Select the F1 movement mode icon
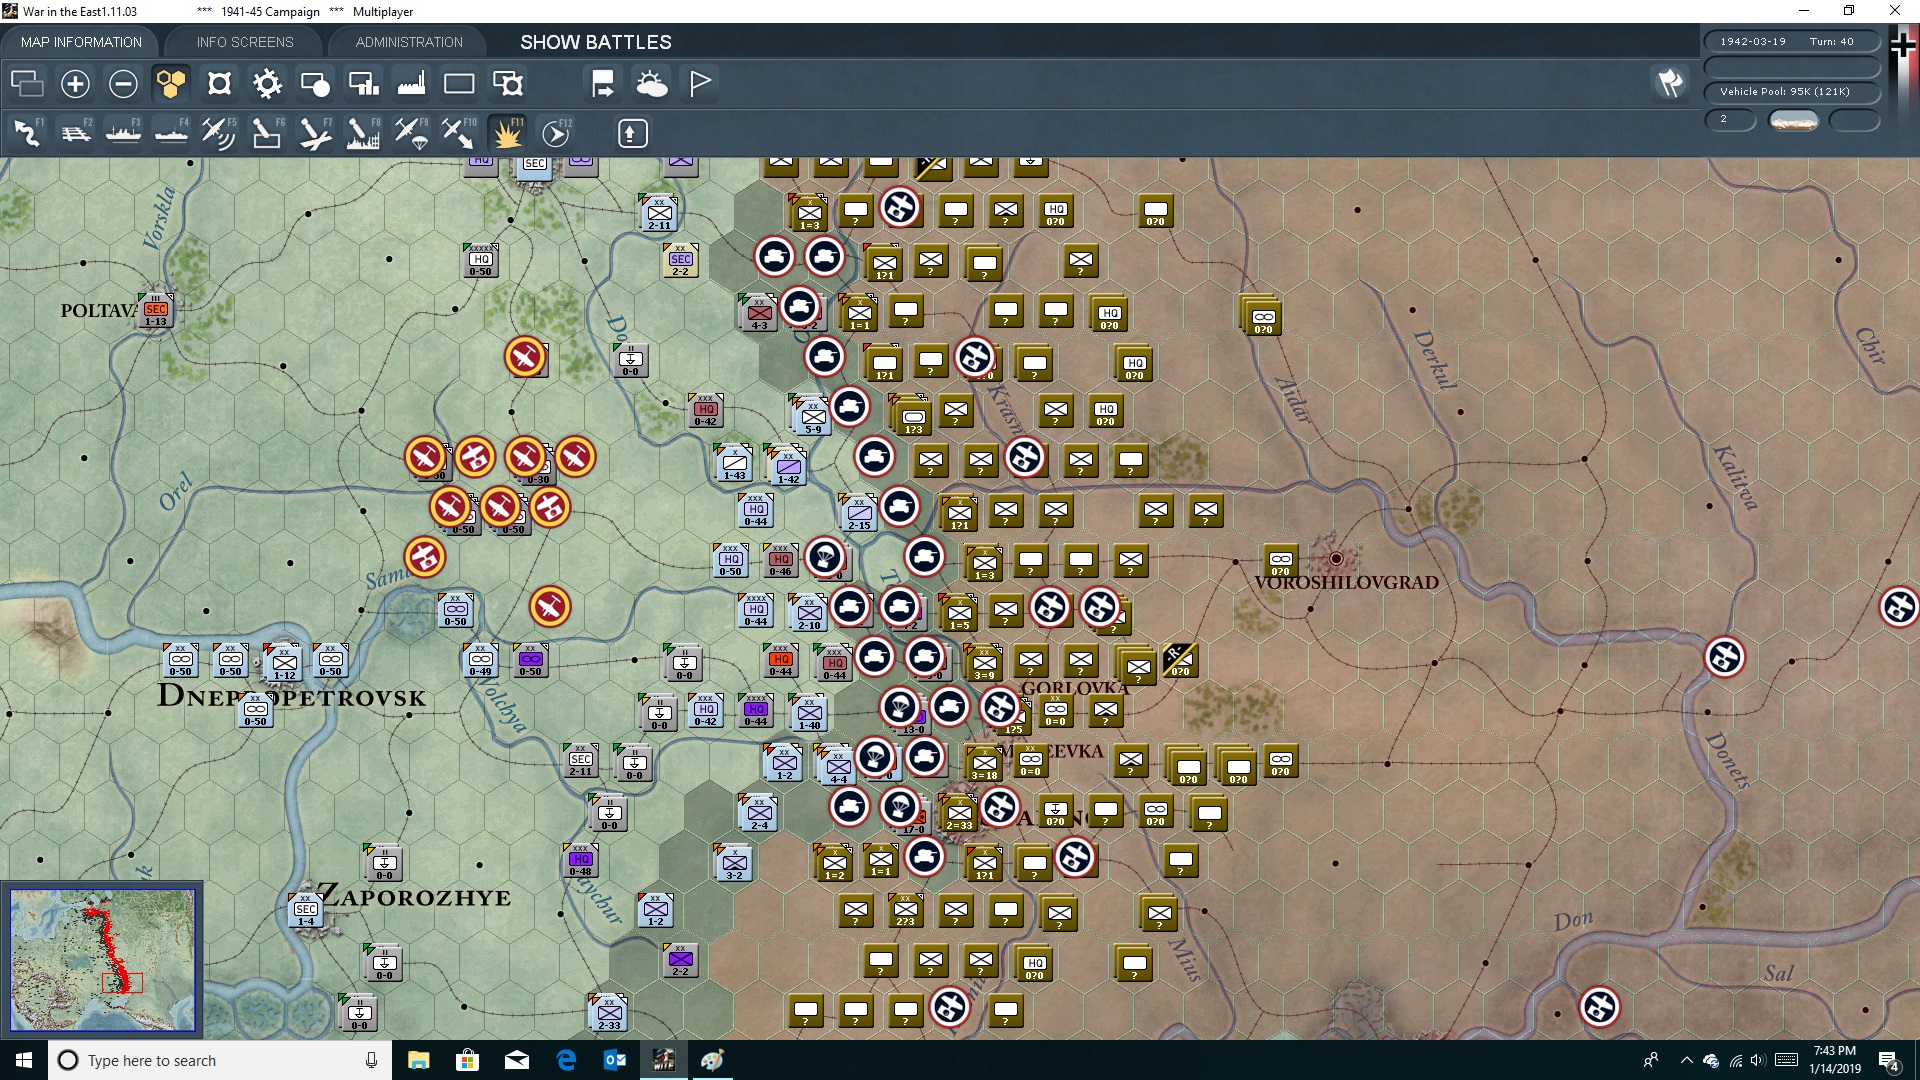This screenshot has width=1920, height=1080. coord(27,133)
